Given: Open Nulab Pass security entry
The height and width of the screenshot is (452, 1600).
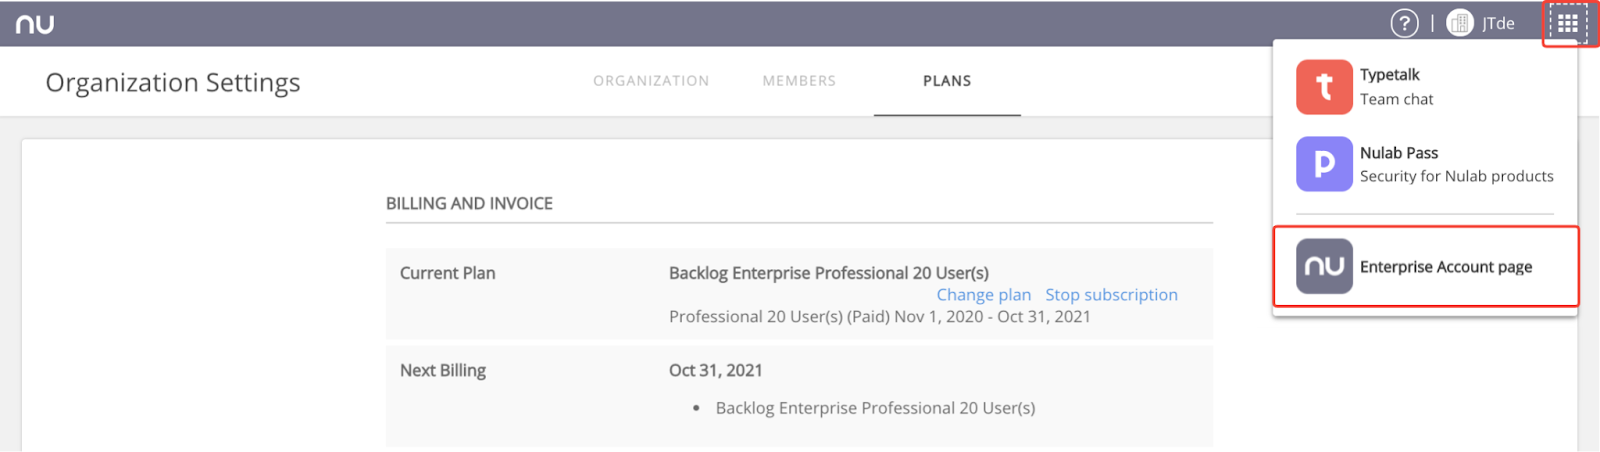Looking at the screenshot, I should 1425,164.
